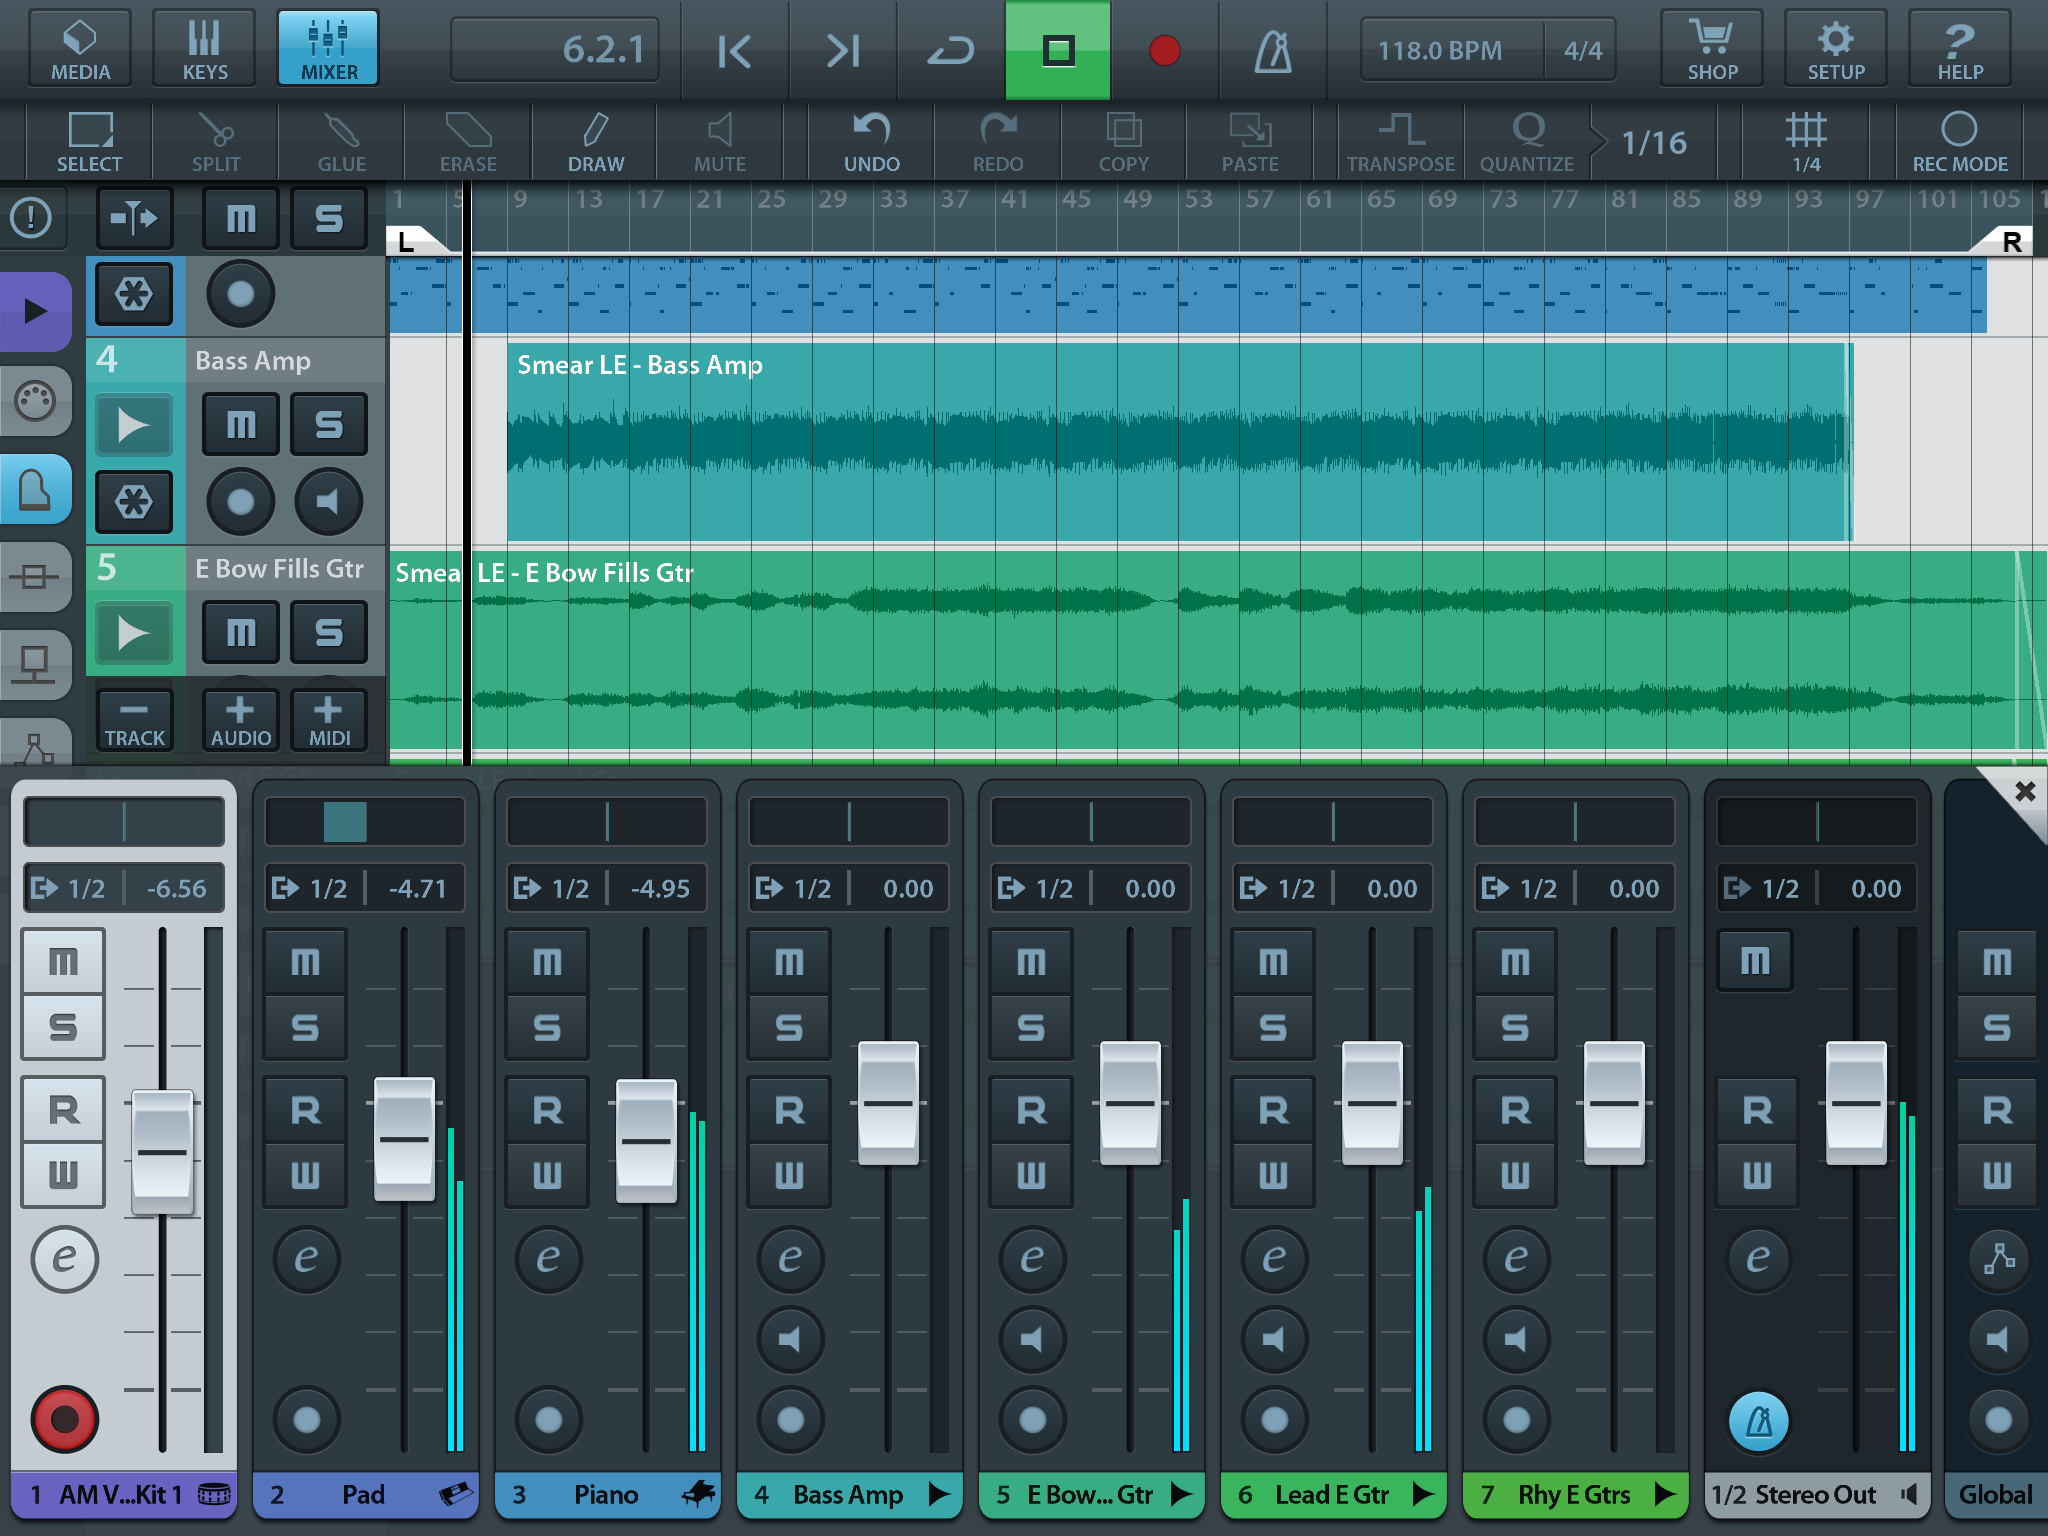The height and width of the screenshot is (1536, 2048).
Task: Open output routing 1/2 of Piano channel
Action: pos(553,888)
